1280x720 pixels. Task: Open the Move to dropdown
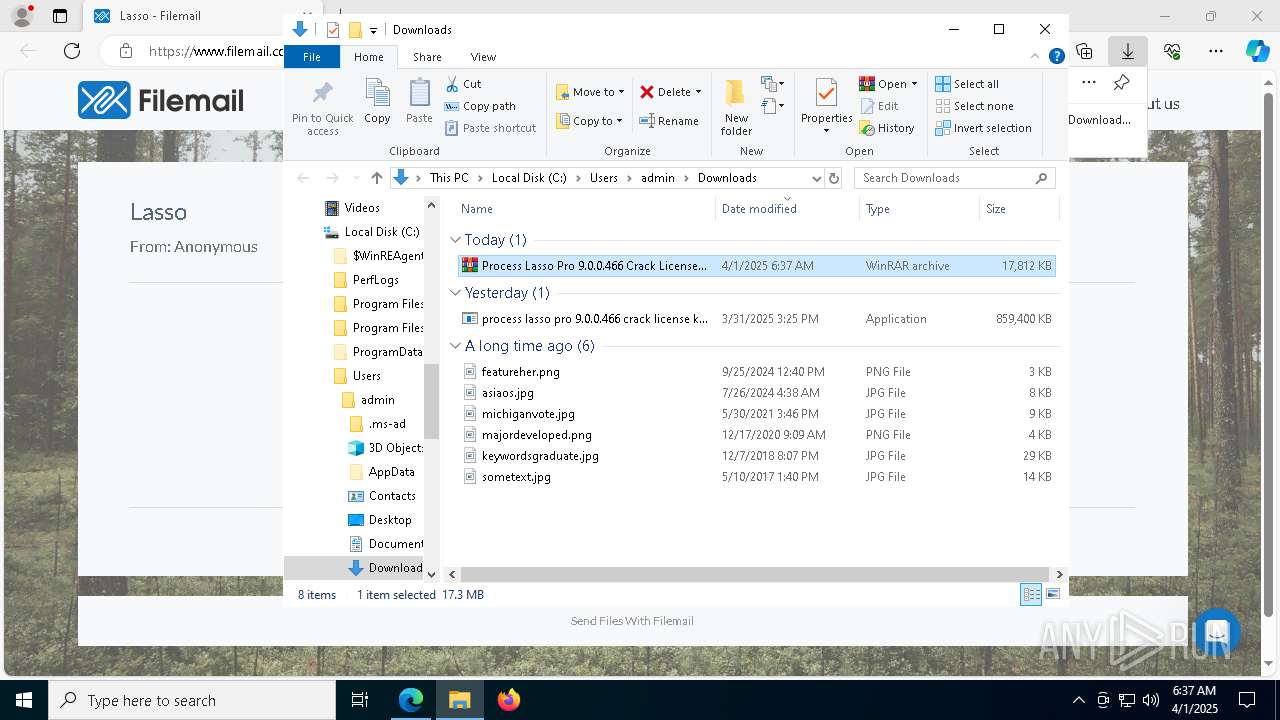(x=590, y=92)
